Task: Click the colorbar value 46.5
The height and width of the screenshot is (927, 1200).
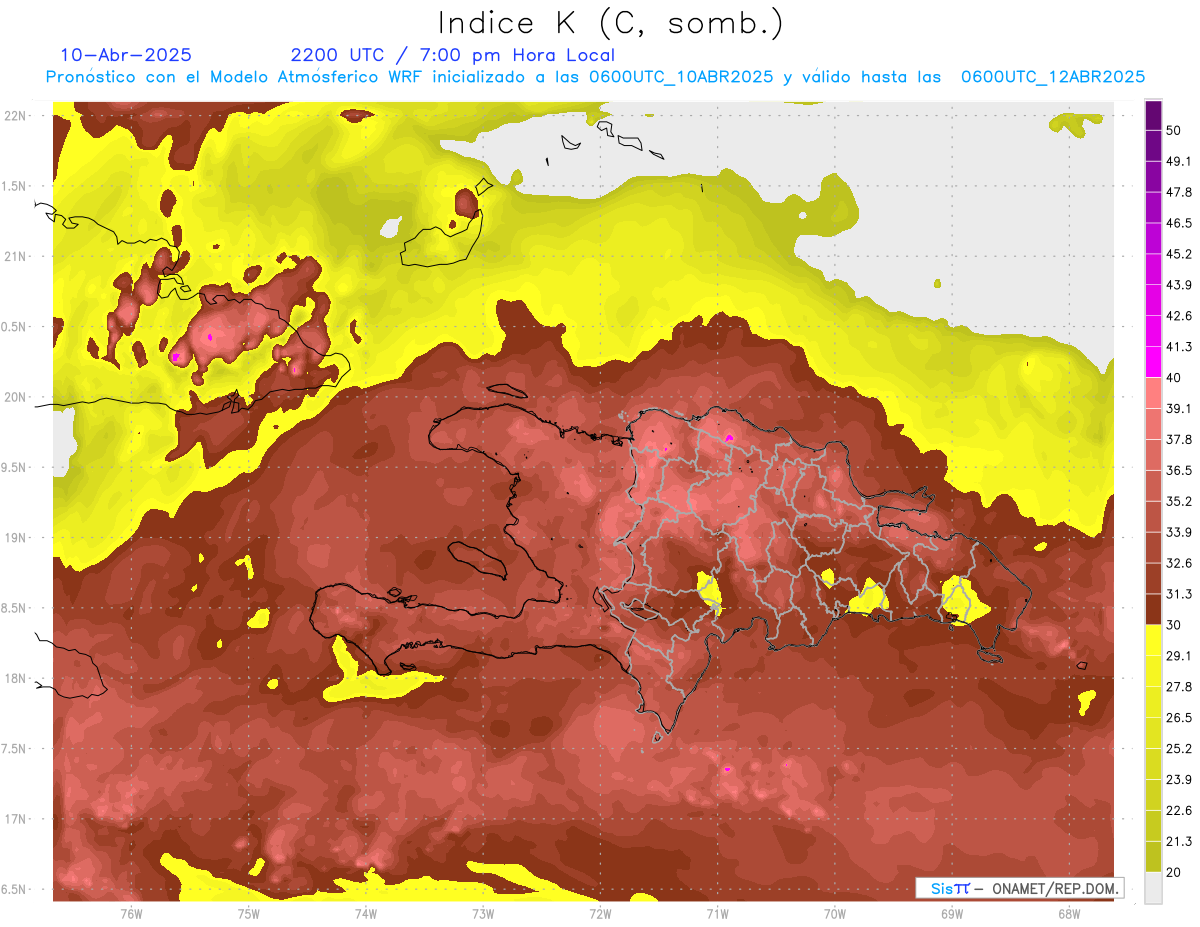Action: [1179, 223]
